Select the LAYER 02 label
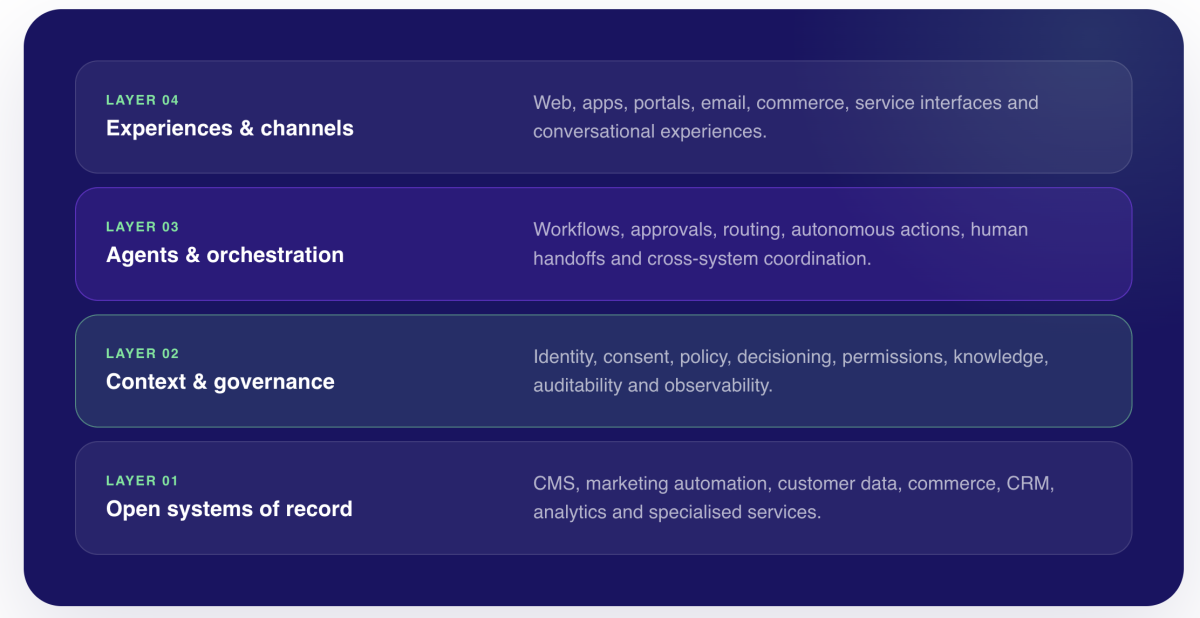The image size is (1200, 618). [143, 354]
